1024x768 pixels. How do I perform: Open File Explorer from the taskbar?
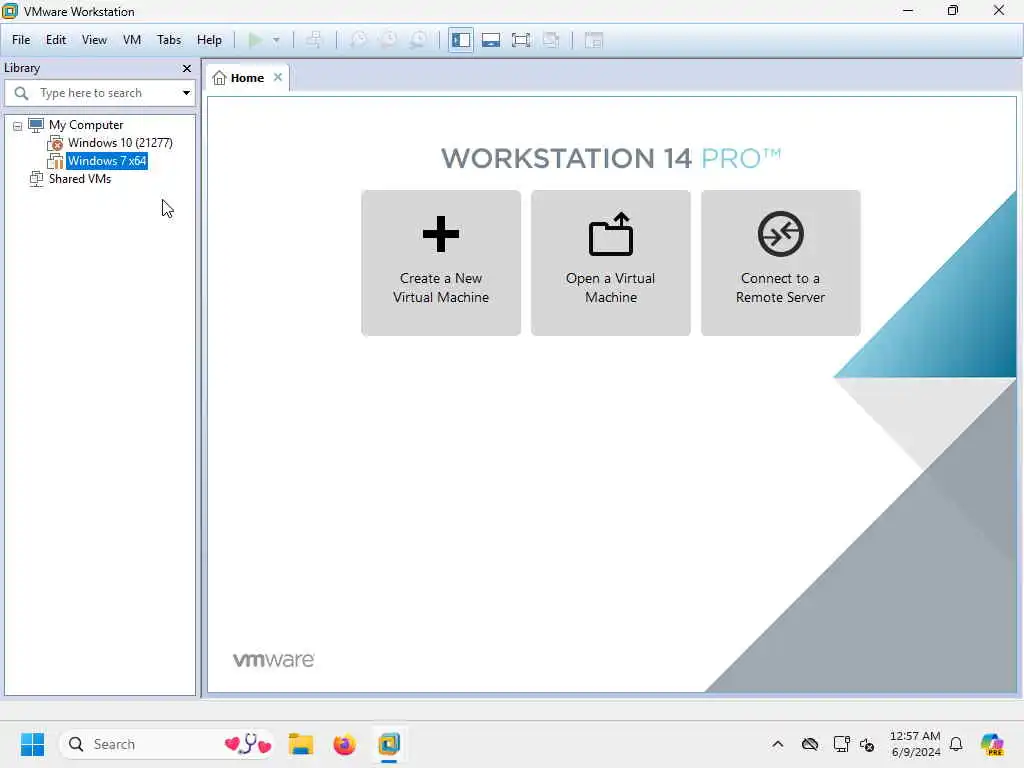click(300, 744)
